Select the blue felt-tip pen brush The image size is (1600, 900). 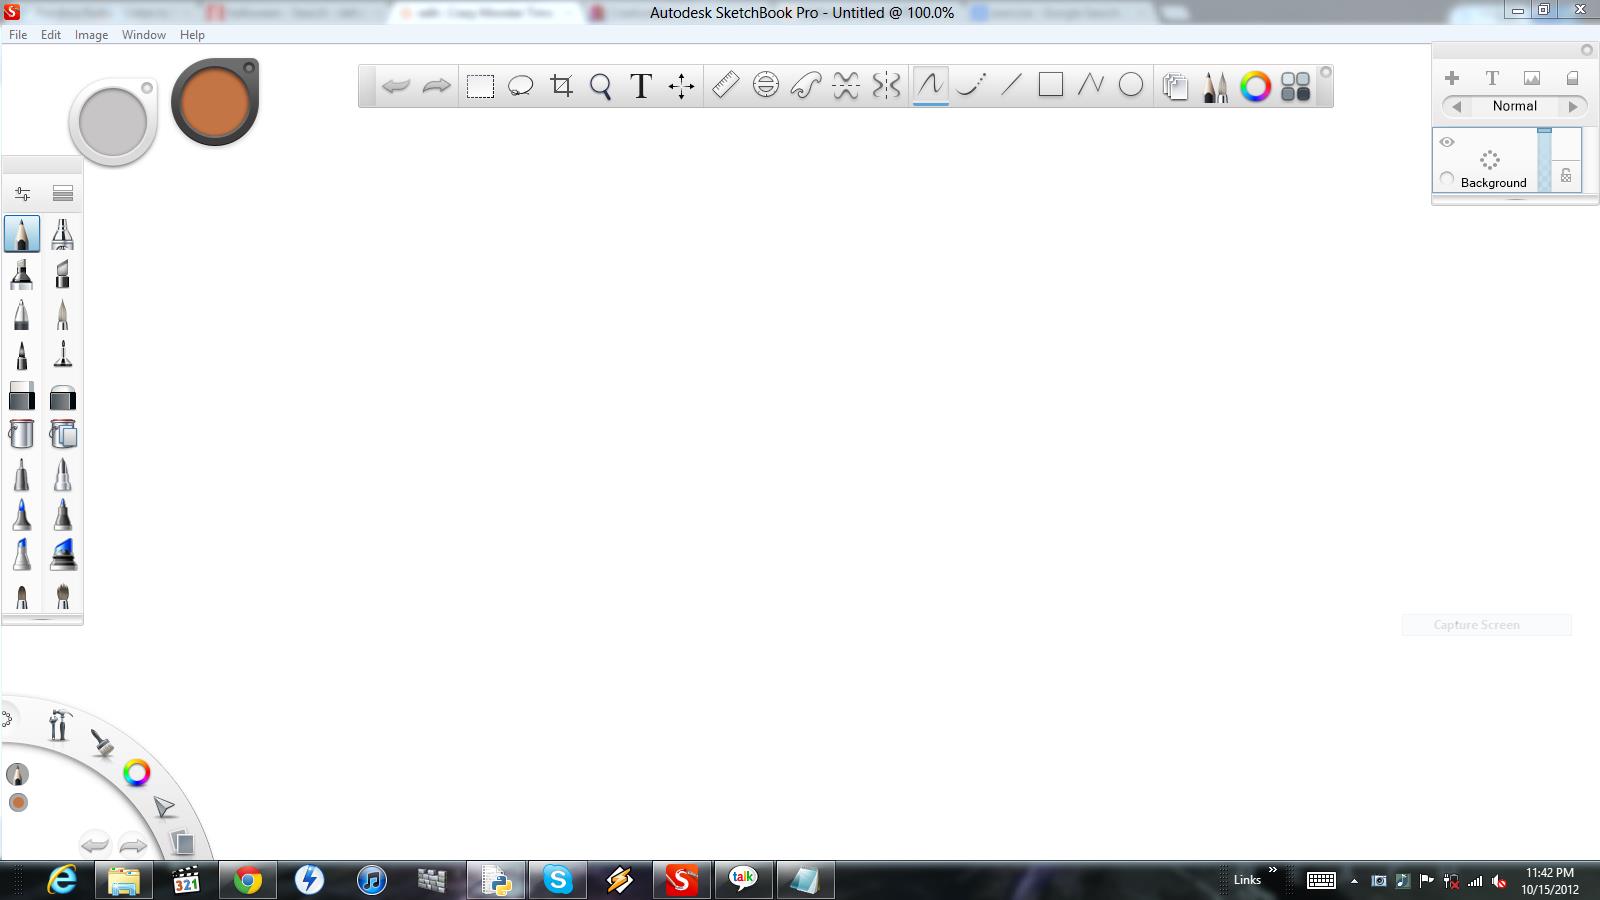(22, 515)
